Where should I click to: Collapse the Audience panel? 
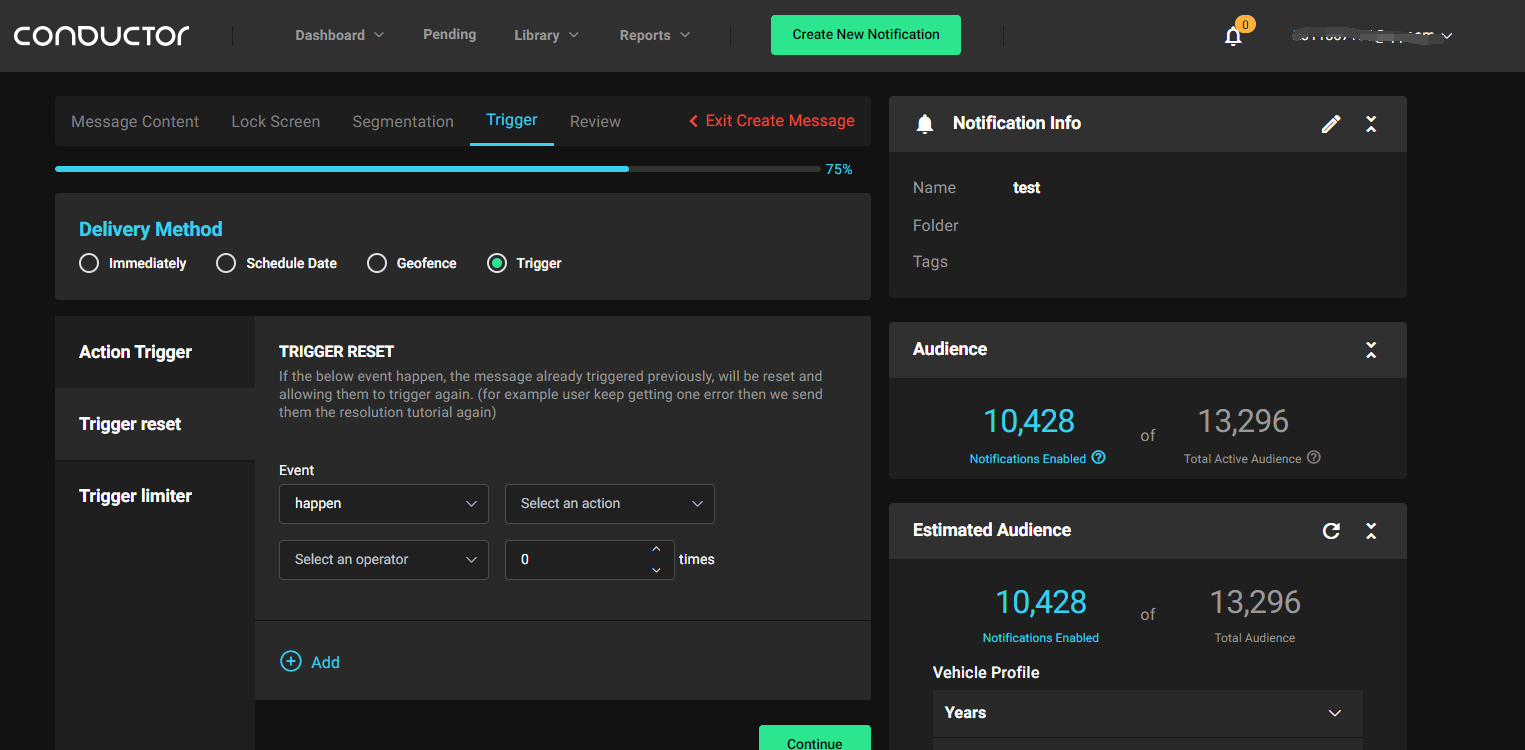pyautogui.click(x=1371, y=349)
